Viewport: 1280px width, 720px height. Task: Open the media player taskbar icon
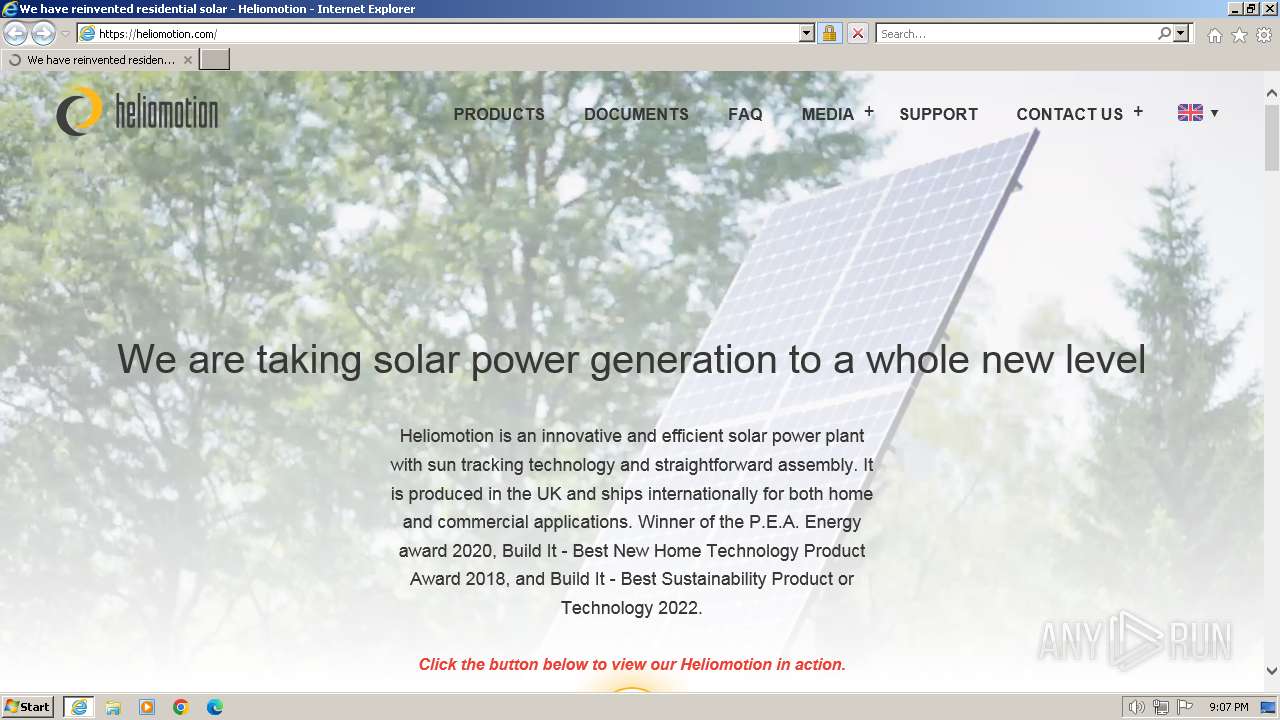[x=147, y=707]
